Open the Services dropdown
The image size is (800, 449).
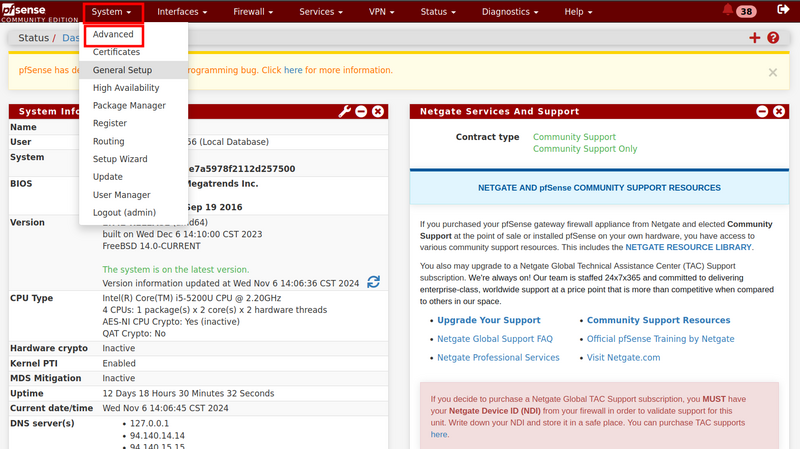[x=321, y=12]
